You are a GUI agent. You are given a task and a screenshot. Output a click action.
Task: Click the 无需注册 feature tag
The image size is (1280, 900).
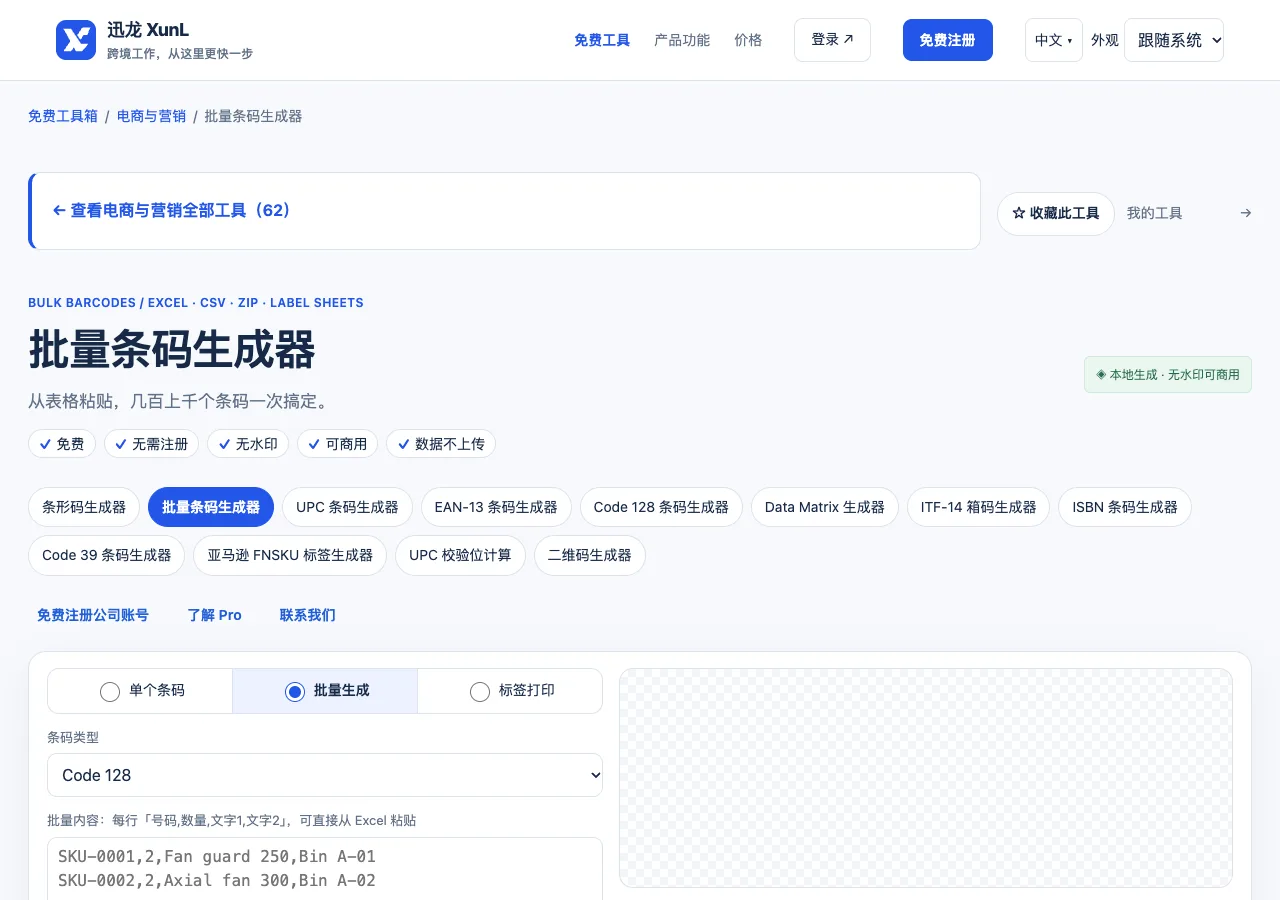[151, 444]
